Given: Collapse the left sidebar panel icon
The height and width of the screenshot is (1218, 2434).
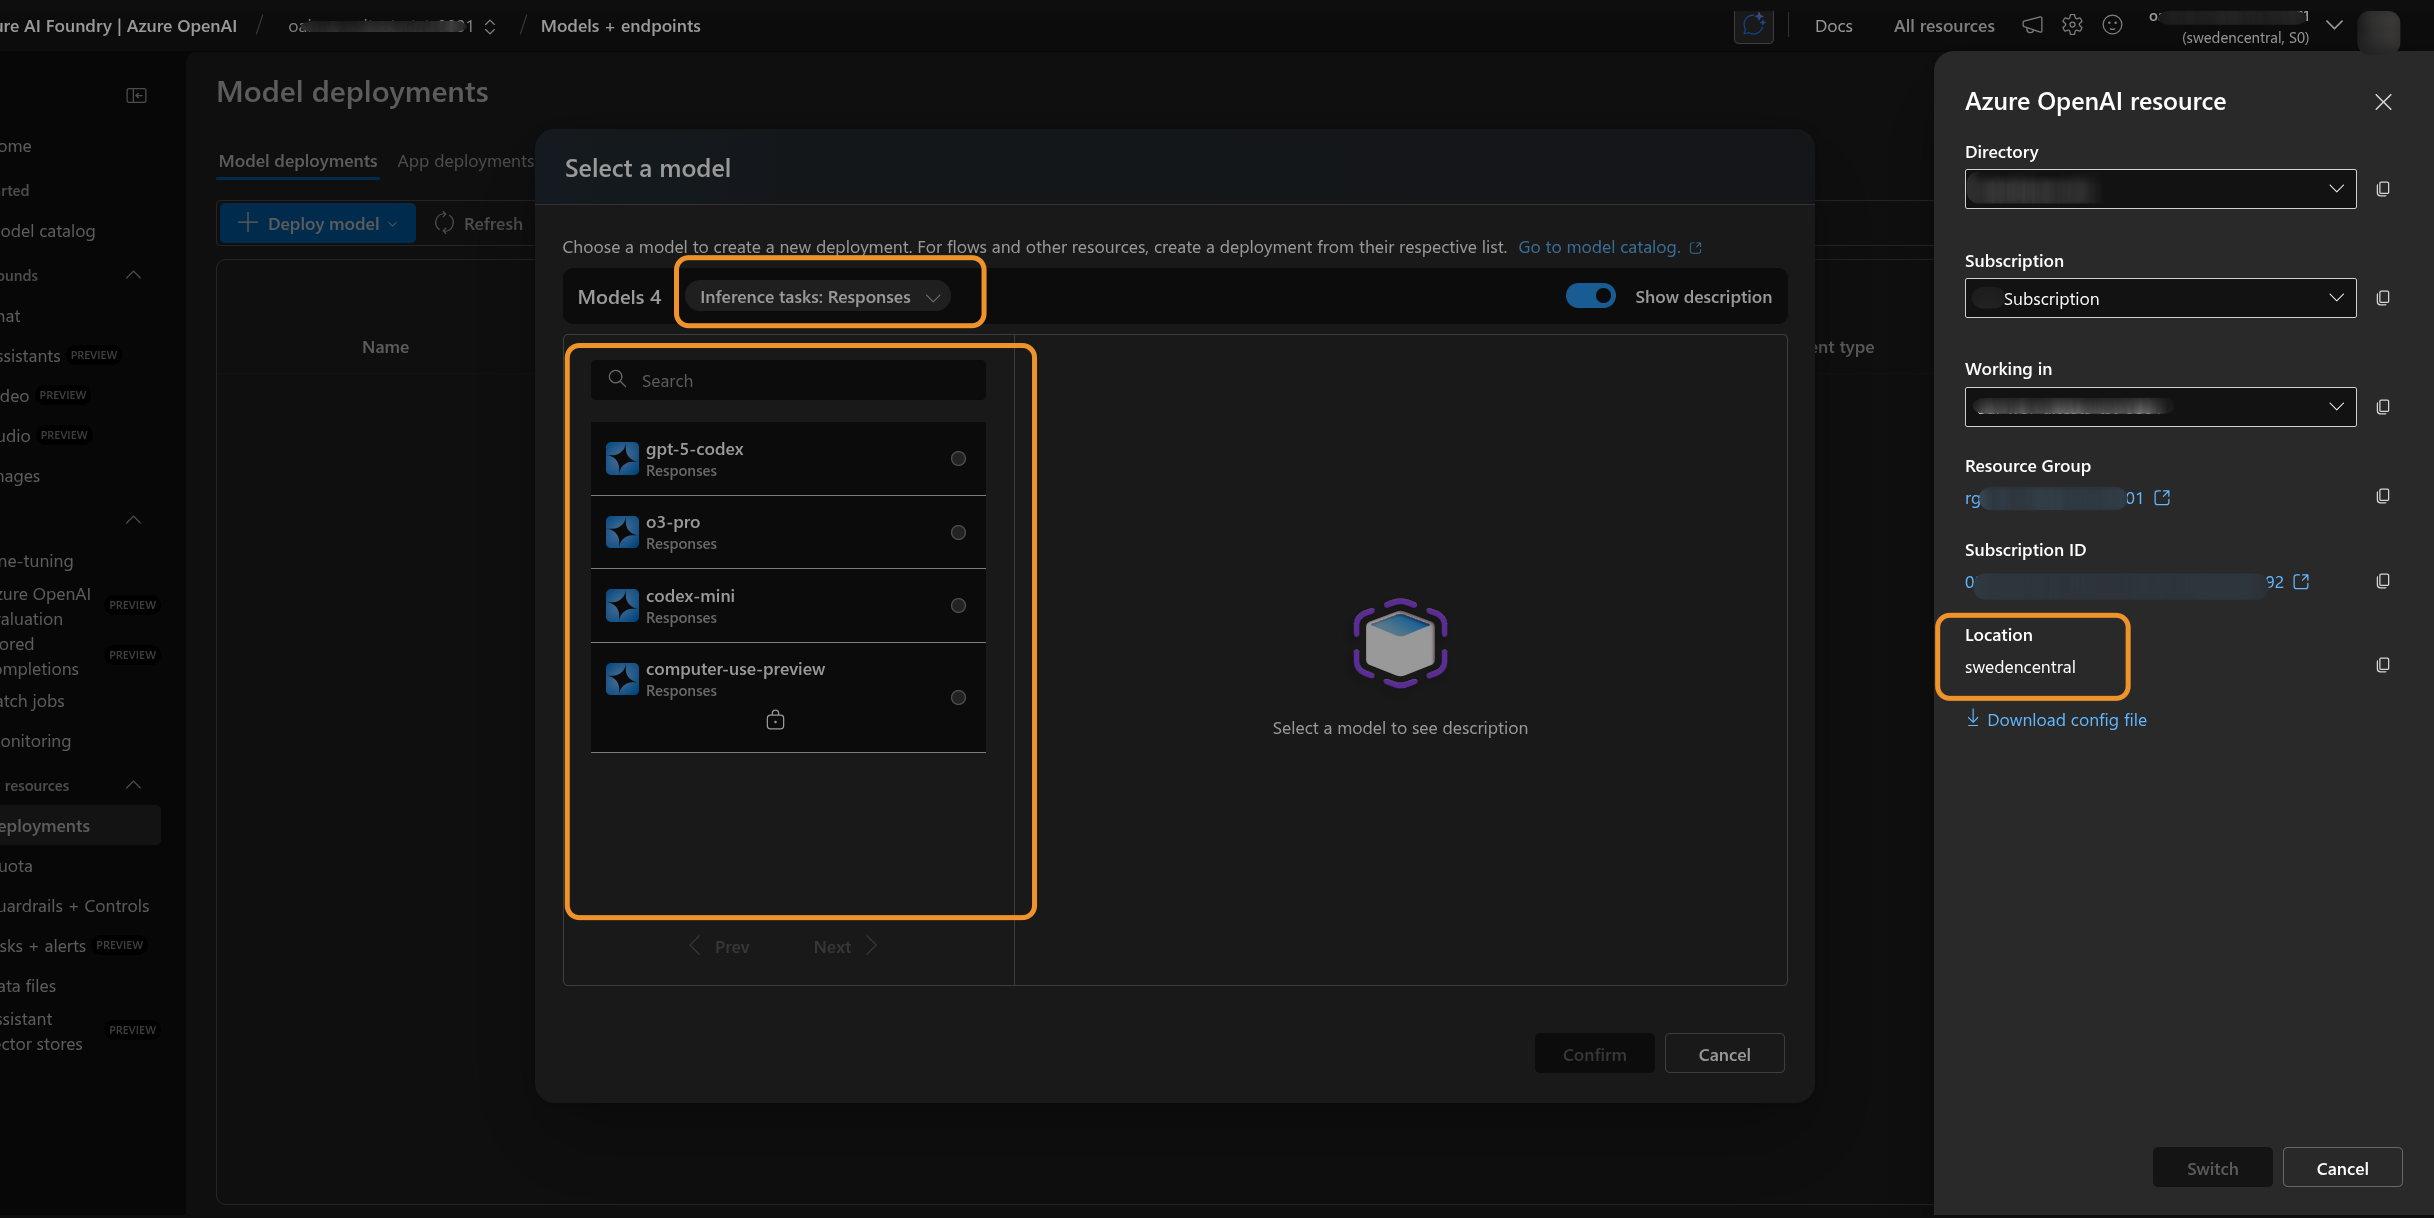Looking at the screenshot, I should [x=137, y=95].
